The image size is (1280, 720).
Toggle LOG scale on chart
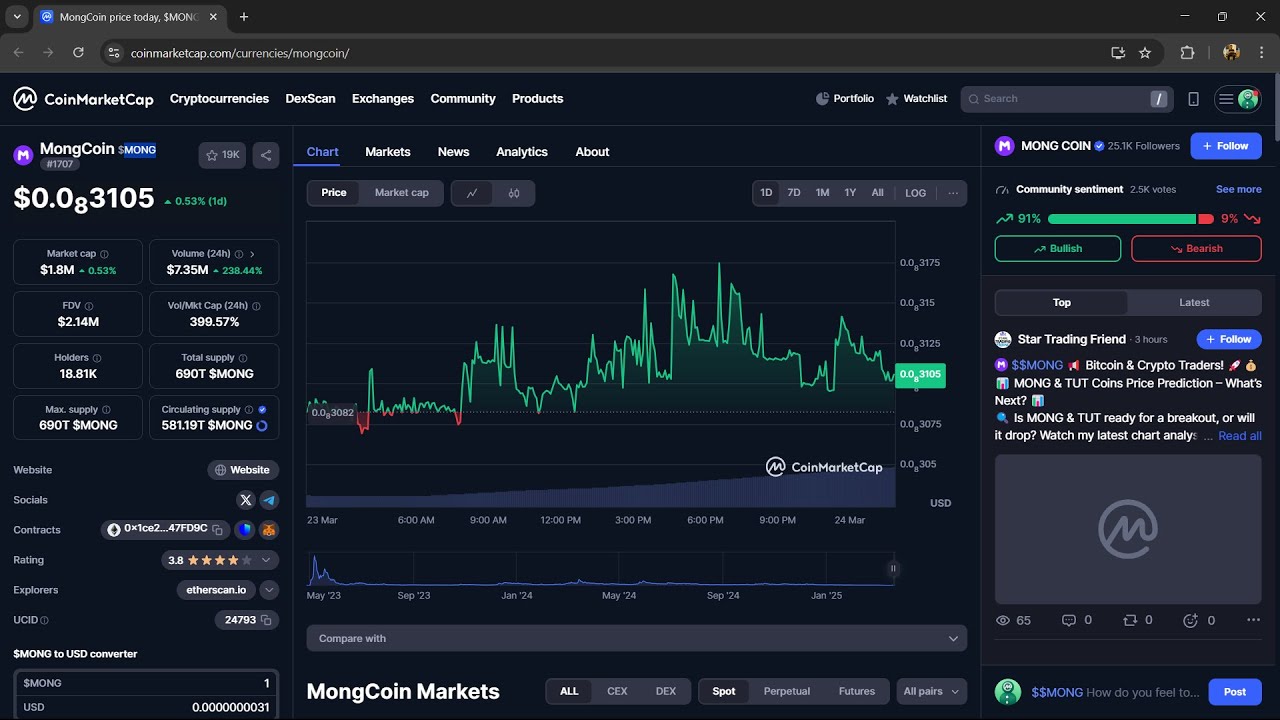click(916, 193)
